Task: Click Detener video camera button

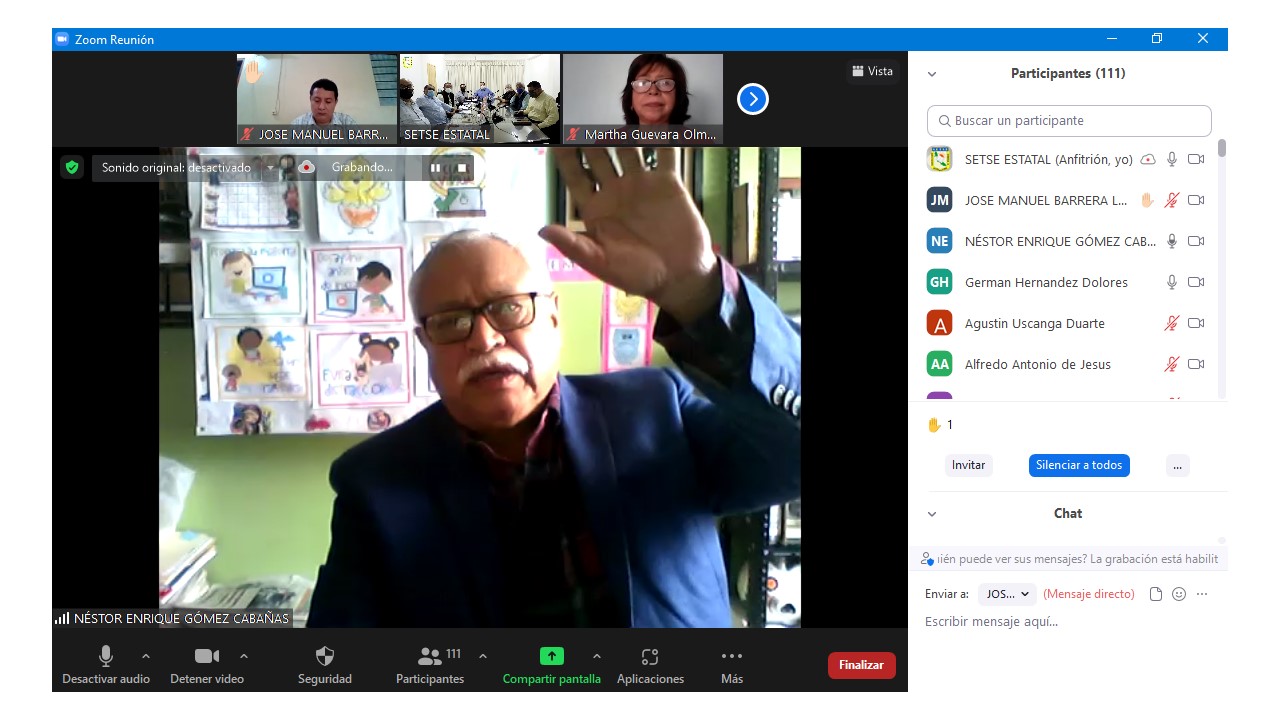Action: (206, 666)
